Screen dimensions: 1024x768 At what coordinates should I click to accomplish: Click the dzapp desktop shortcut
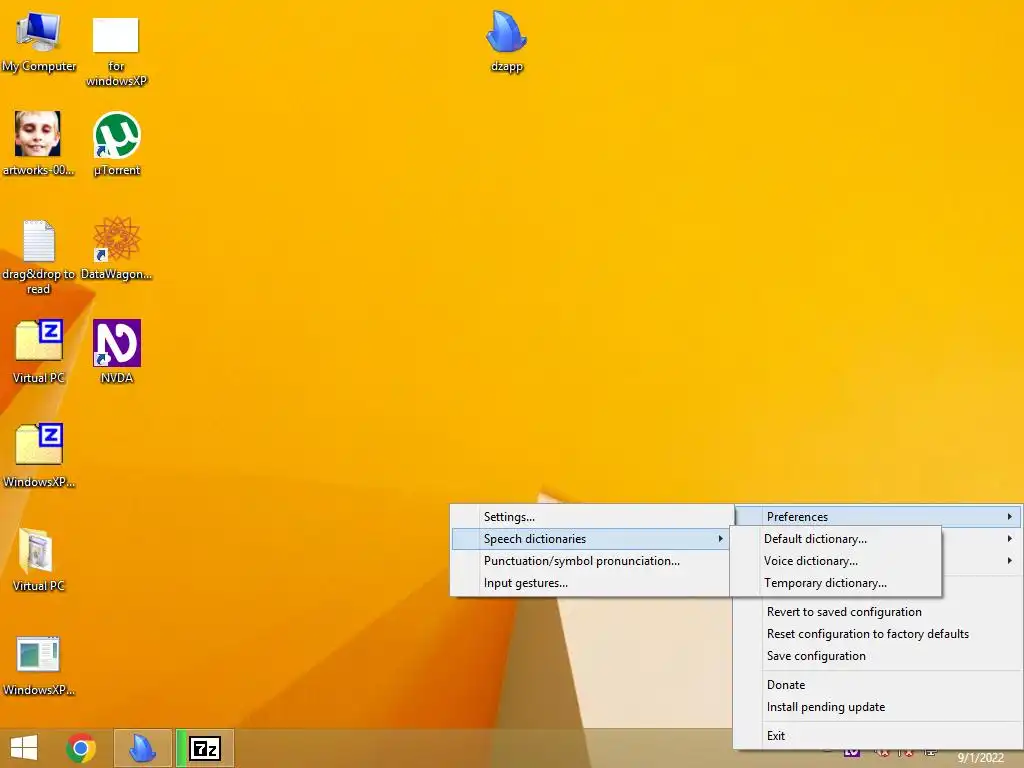507,41
